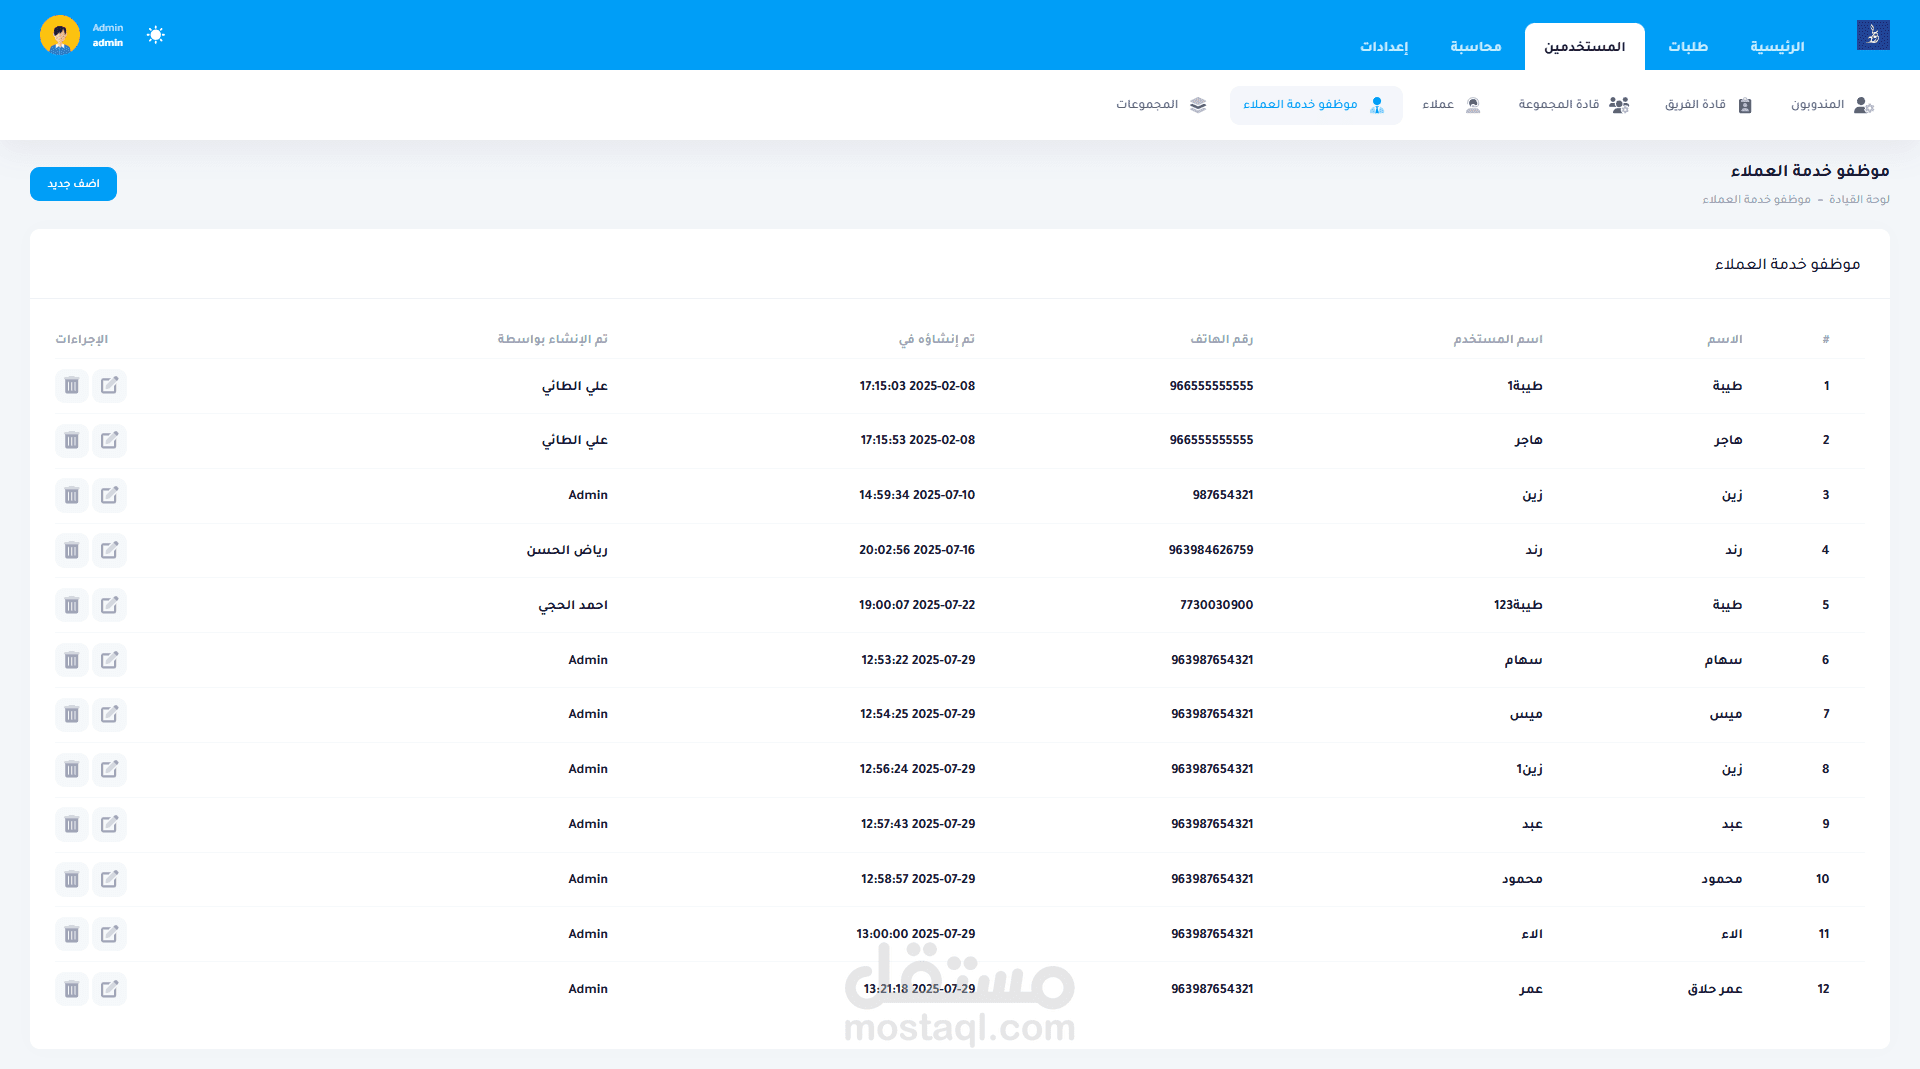The width and height of the screenshot is (1920, 1069).
Task: Click creator name رياض الحسن
Action: tap(567, 550)
